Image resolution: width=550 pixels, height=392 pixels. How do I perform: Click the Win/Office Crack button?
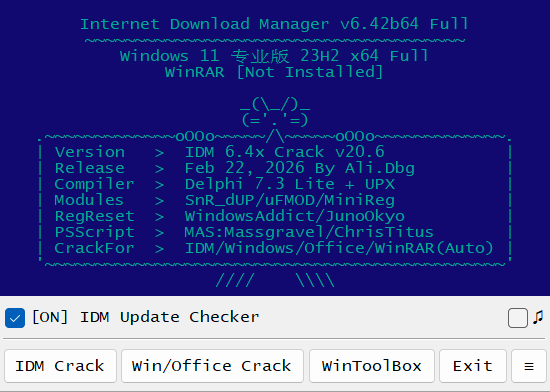tap(212, 366)
